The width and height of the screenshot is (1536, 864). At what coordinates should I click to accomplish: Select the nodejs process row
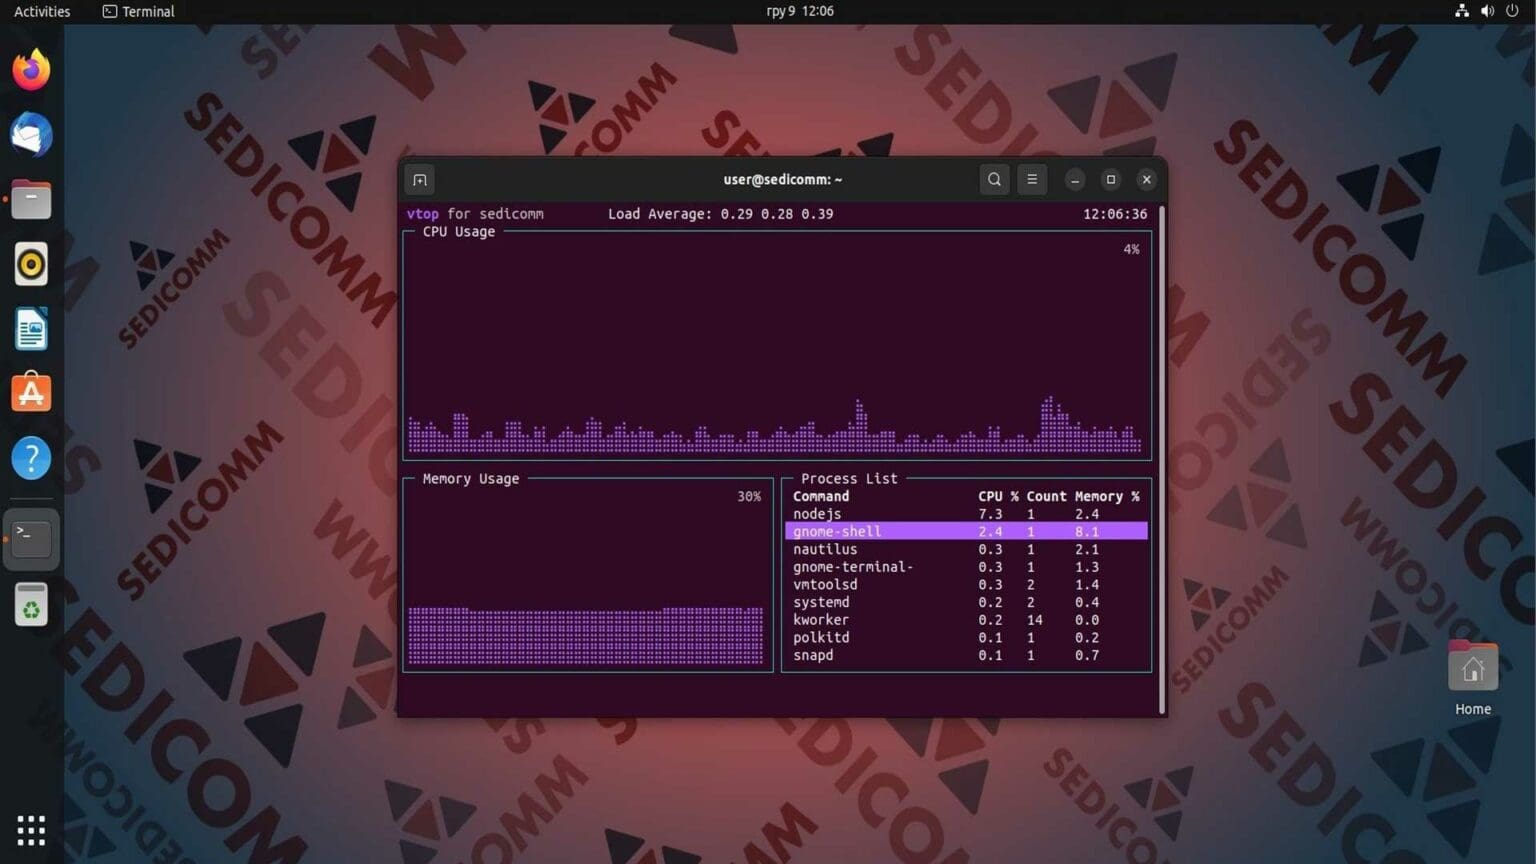coord(966,514)
